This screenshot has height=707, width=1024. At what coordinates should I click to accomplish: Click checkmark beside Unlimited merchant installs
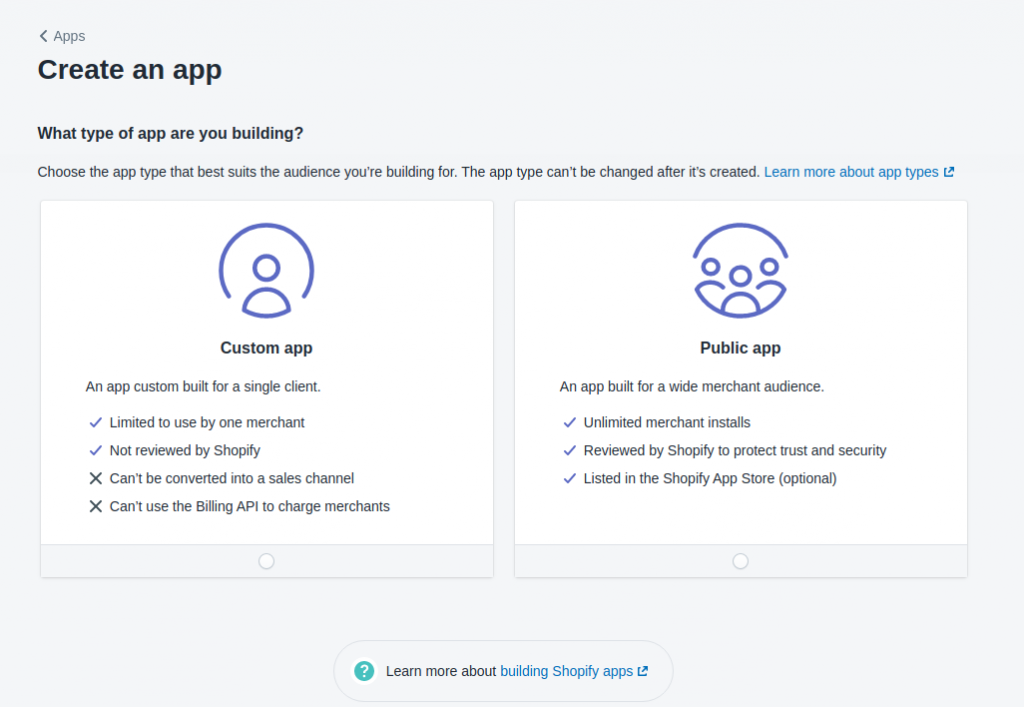tap(569, 422)
